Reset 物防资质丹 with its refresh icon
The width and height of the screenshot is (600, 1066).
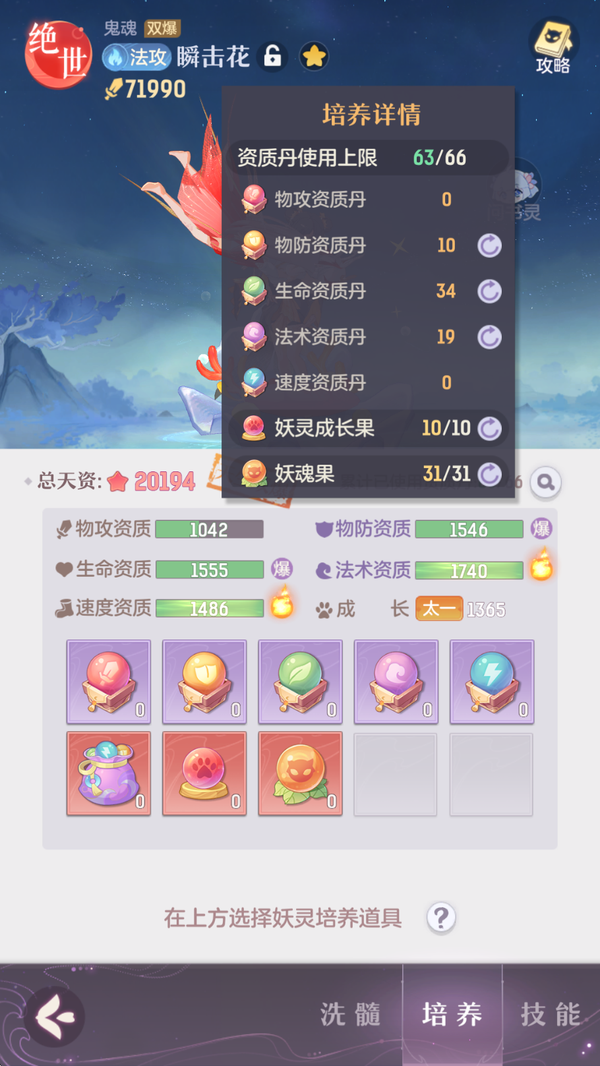coord(489,245)
